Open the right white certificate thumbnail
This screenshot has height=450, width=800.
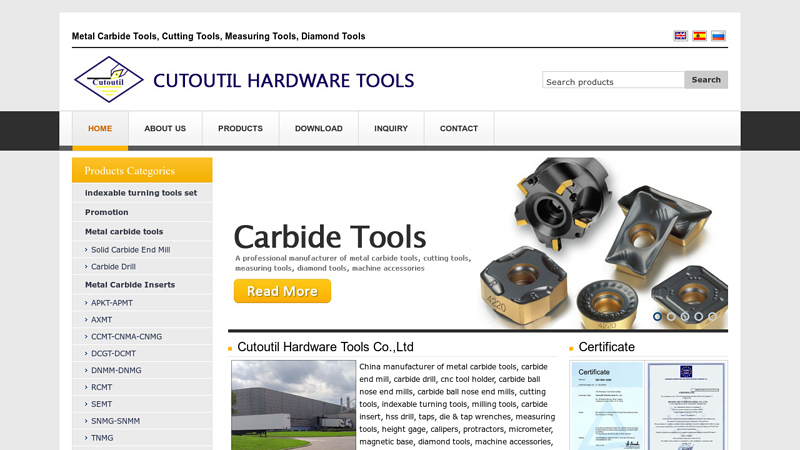686,406
